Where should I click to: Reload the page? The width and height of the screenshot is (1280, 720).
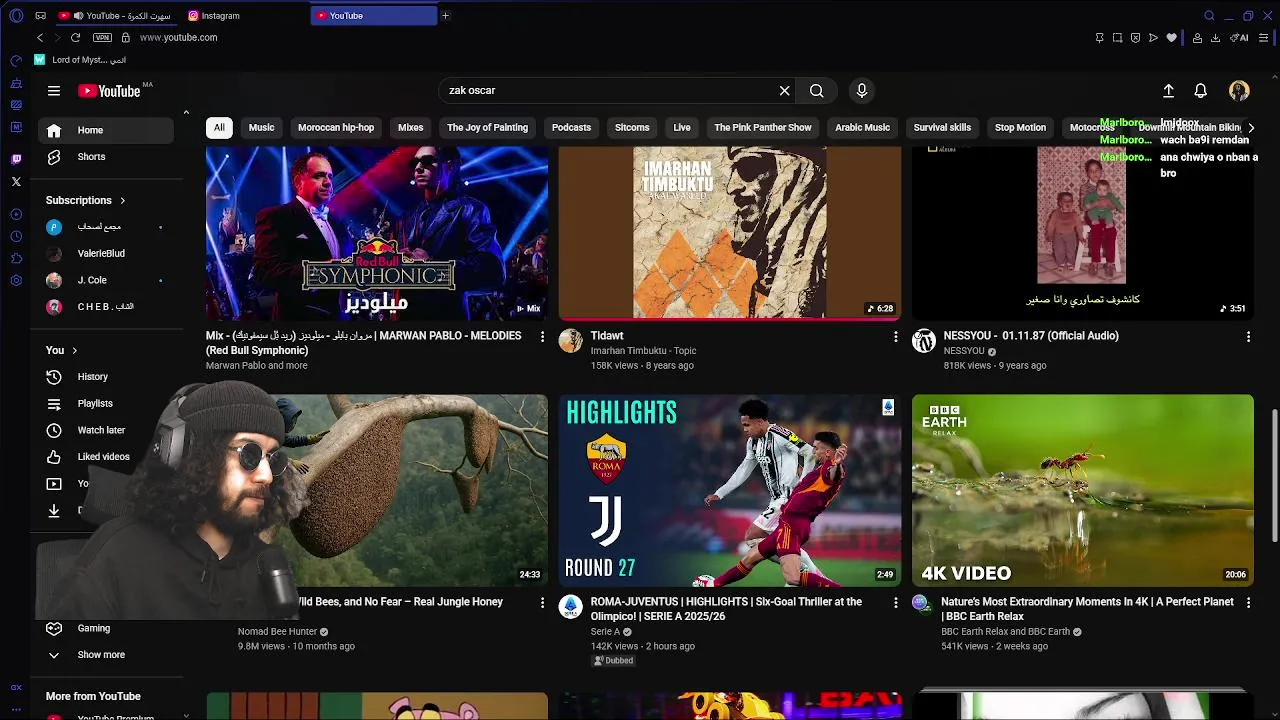(x=75, y=38)
